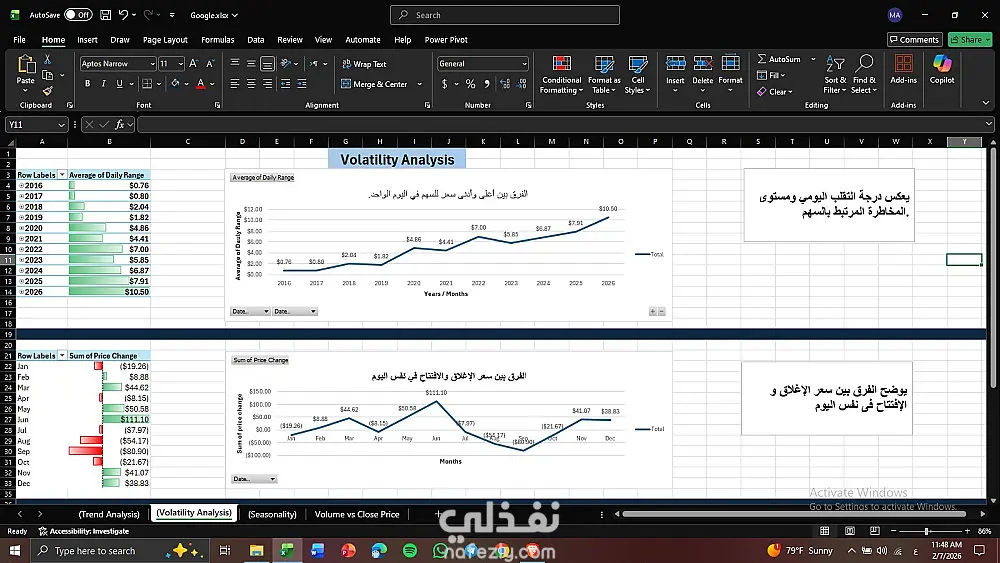Open the font size dropdown
Viewport: 1000px width, 563px height.
coord(181,64)
